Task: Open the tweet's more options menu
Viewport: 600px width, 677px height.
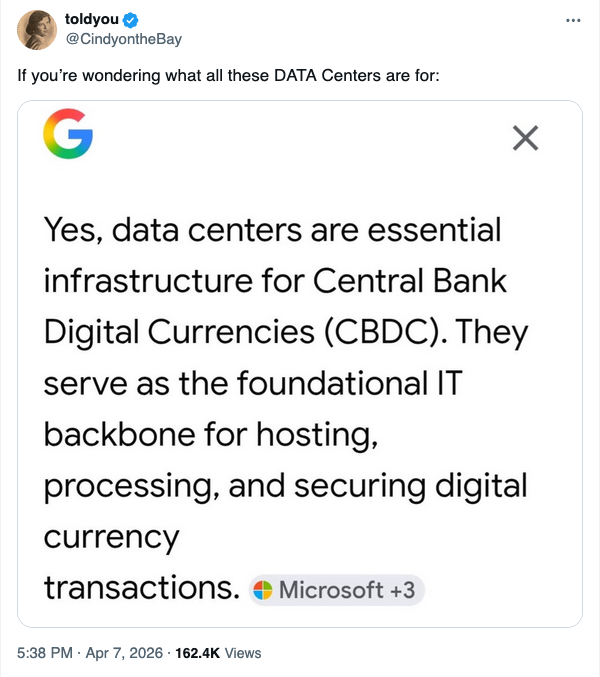Action: [x=572, y=20]
